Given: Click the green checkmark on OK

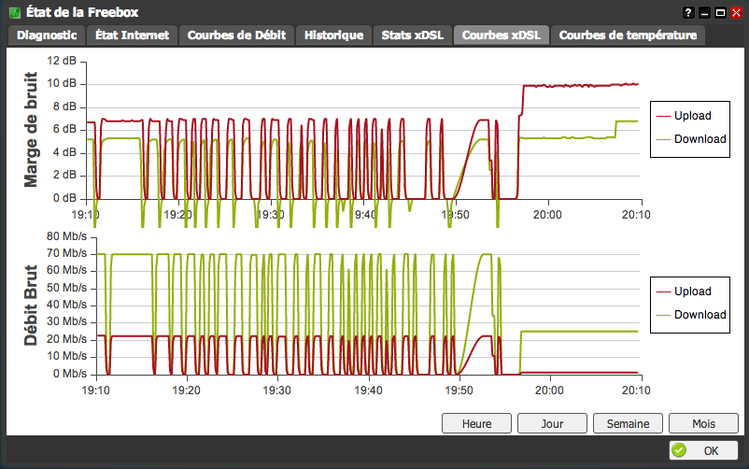Looking at the screenshot, I should tap(679, 450).
